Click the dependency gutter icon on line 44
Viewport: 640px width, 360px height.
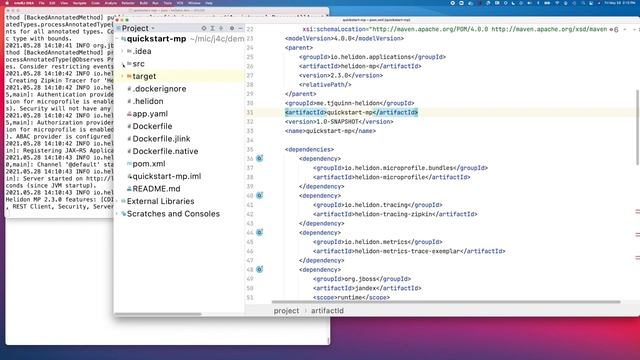click(x=259, y=233)
